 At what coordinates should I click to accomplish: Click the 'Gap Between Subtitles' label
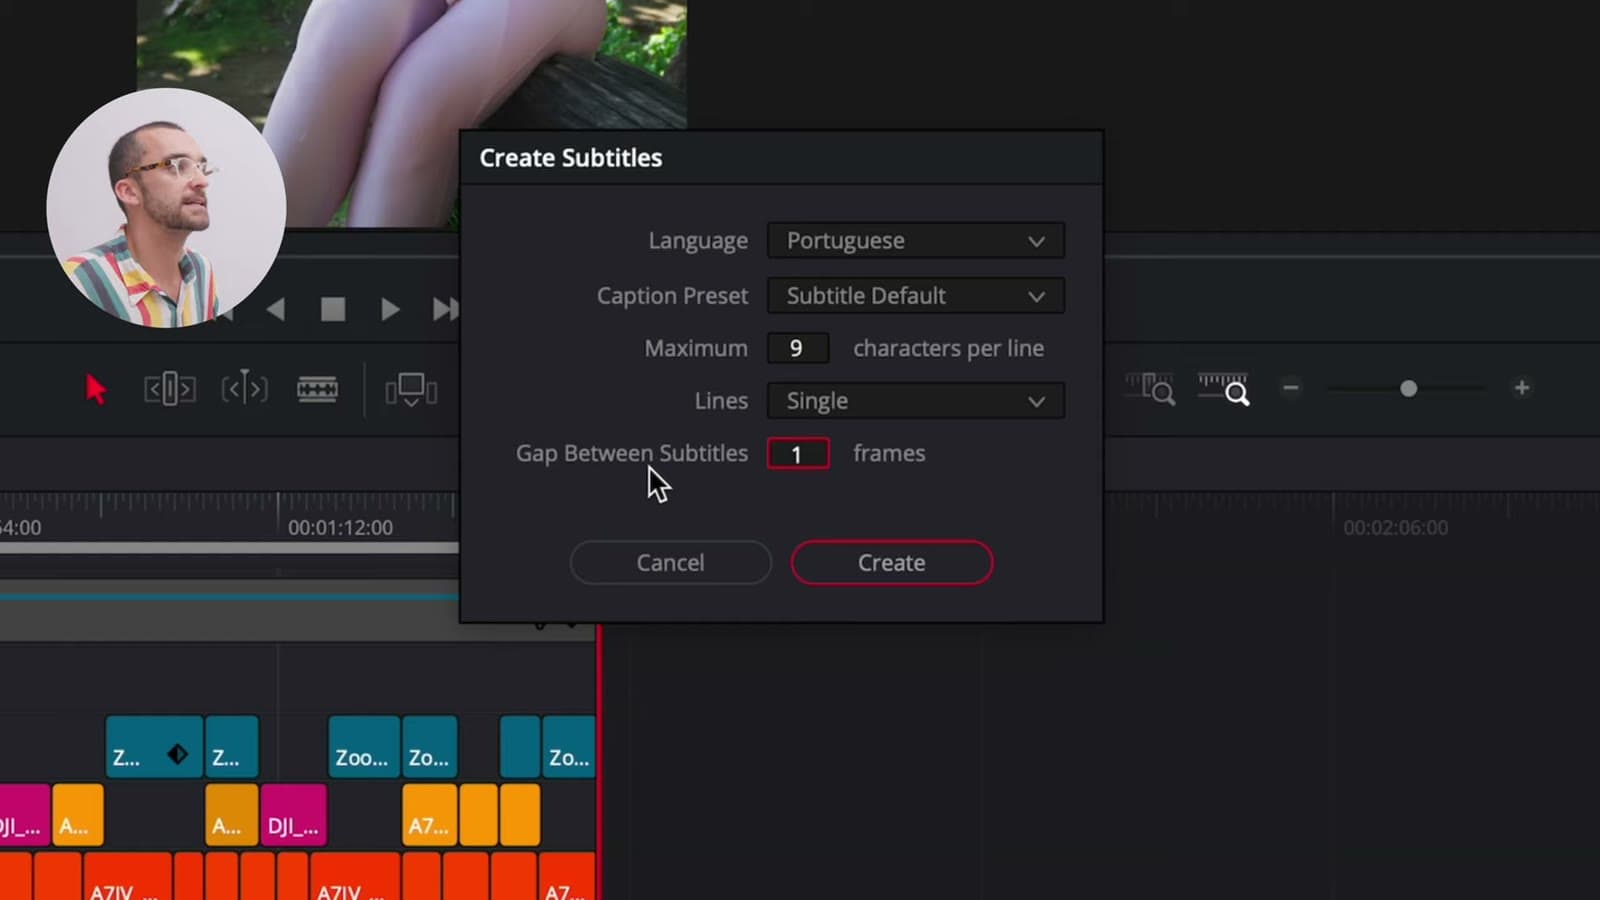(632, 453)
